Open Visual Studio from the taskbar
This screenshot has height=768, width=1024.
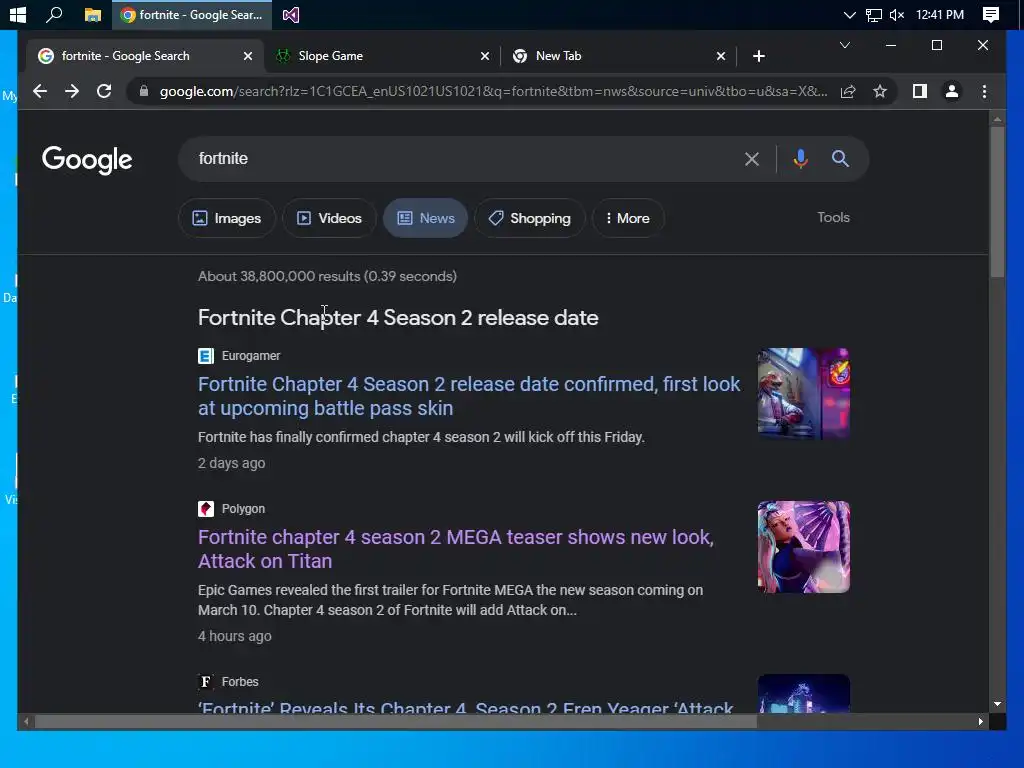(x=291, y=14)
